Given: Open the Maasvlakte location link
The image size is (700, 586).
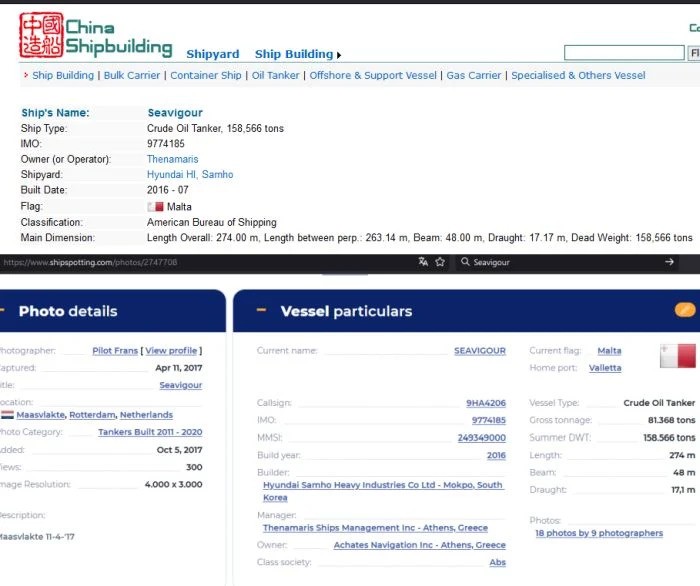Looking at the screenshot, I should pyautogui.click(x=41, y=415).
